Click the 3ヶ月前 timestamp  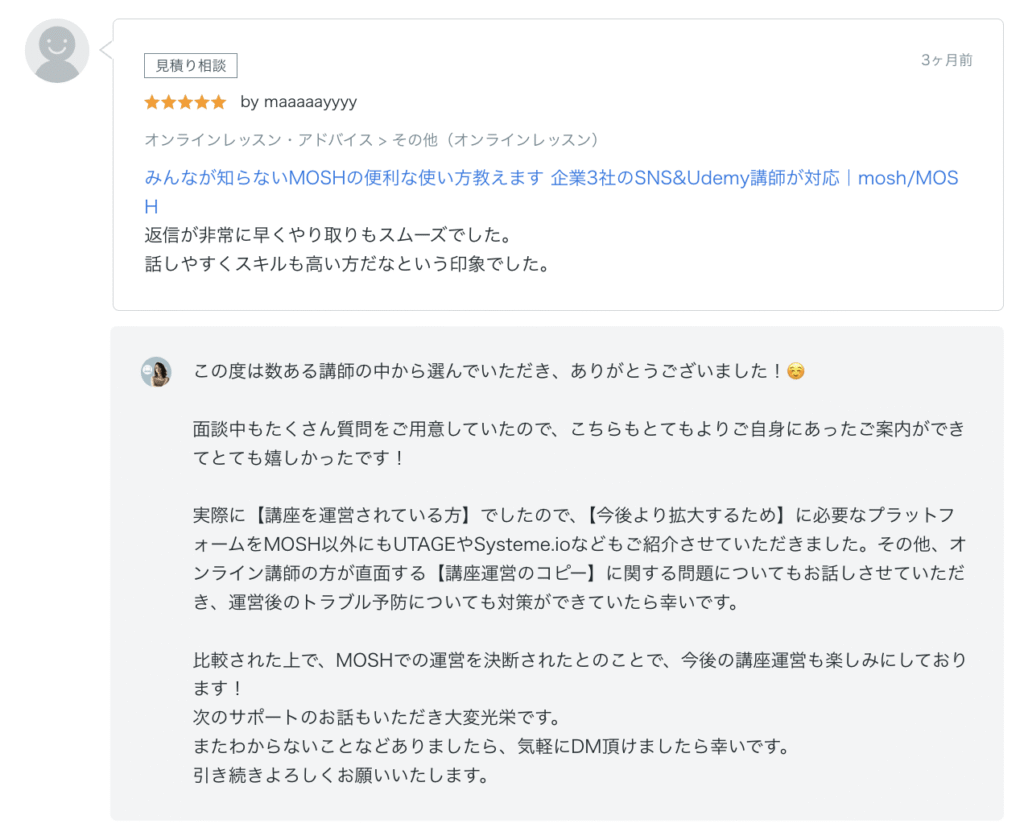tap(946, 60)
